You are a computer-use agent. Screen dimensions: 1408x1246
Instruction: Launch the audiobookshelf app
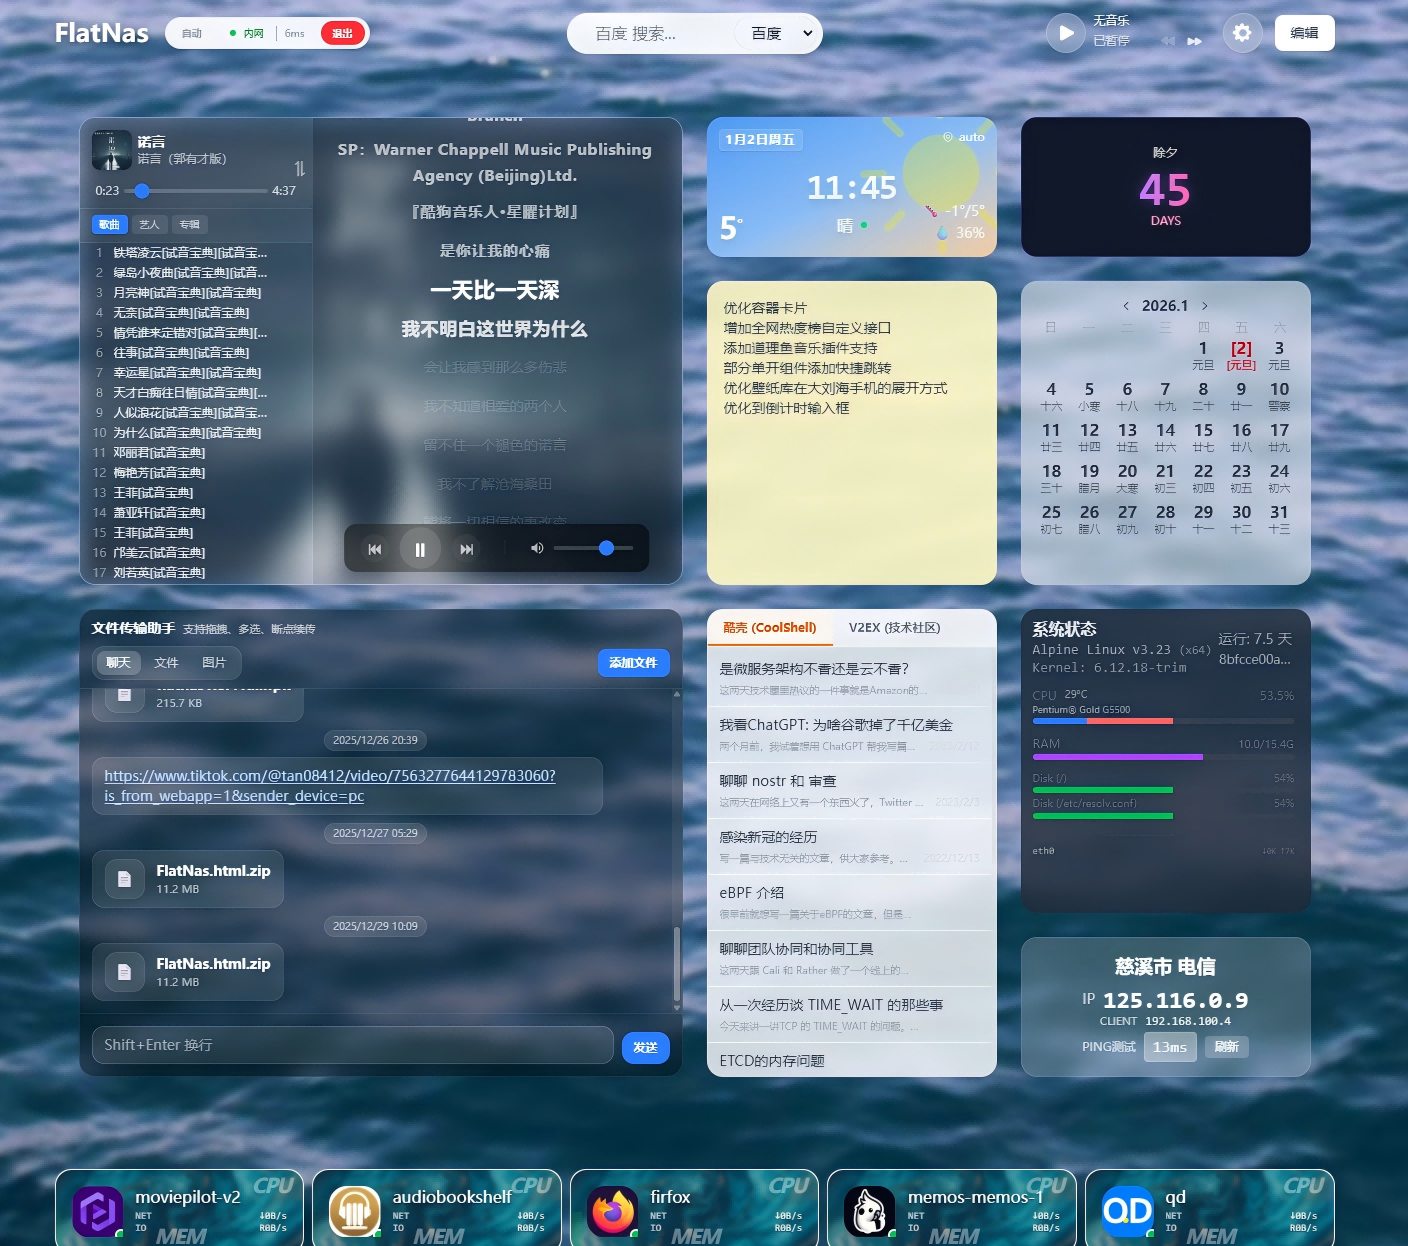[x=355, y=1211]
